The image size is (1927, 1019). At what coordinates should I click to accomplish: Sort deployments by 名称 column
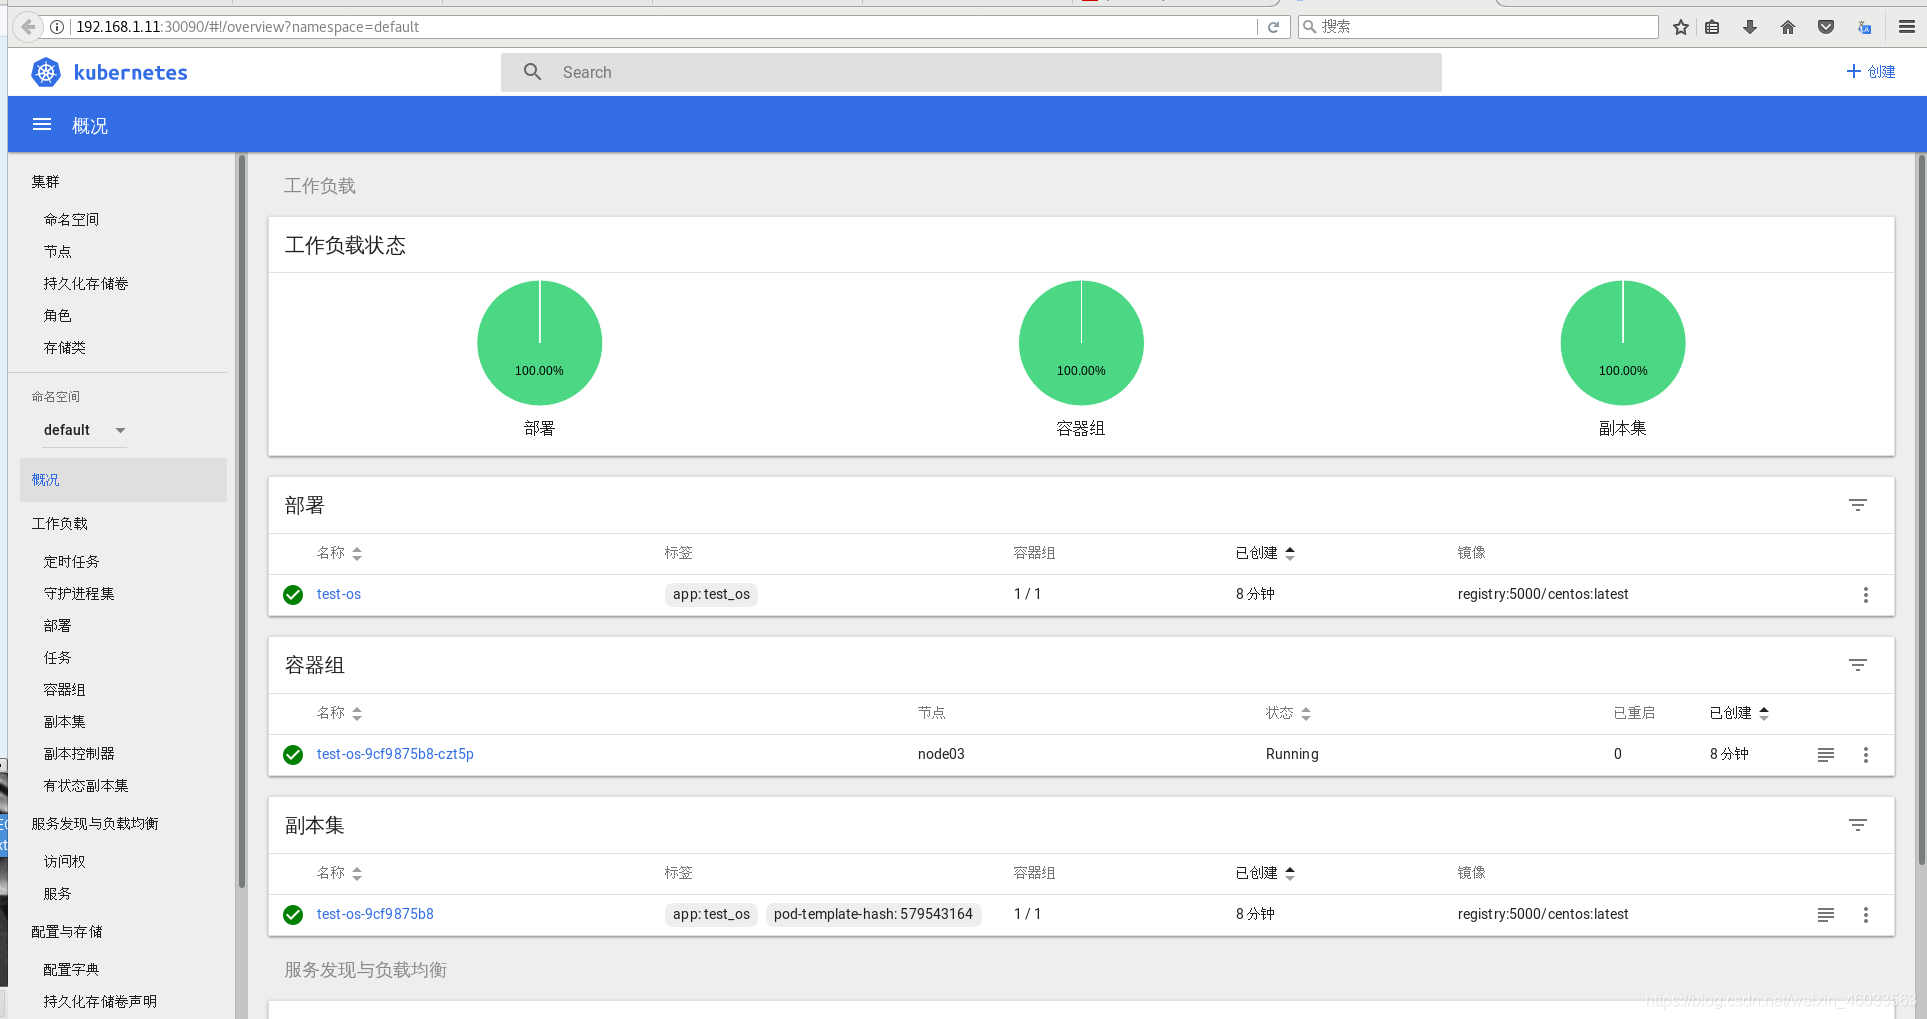[x=339, y=553]
